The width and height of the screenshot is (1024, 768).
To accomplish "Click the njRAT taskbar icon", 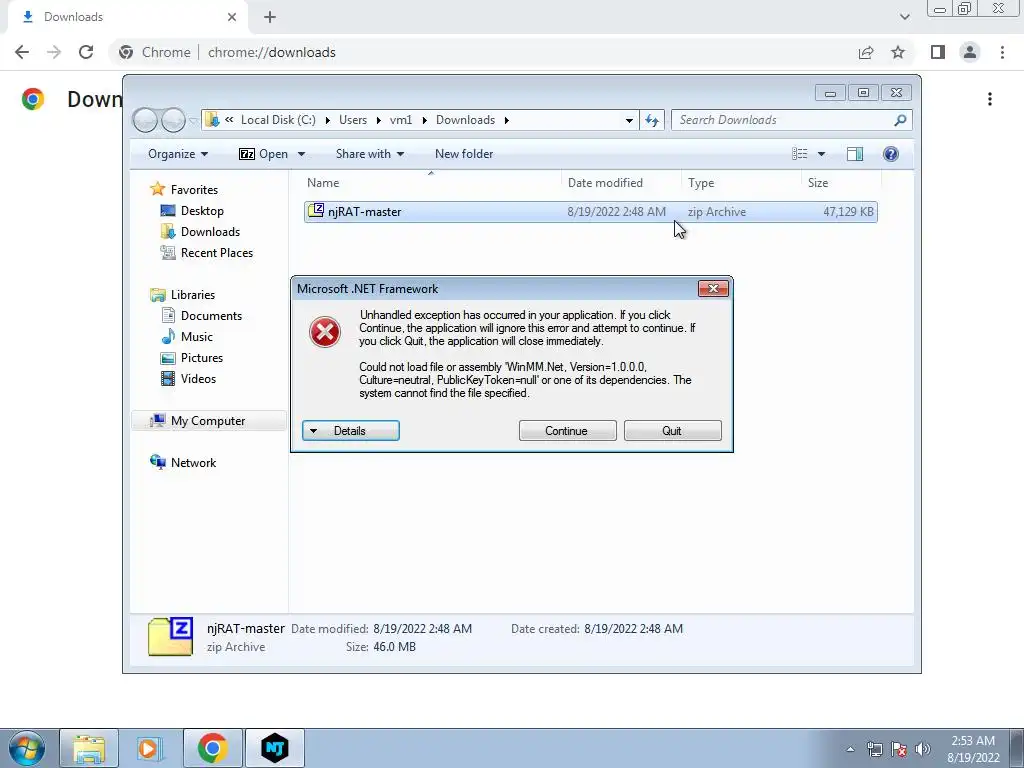I will coord(275,748).
